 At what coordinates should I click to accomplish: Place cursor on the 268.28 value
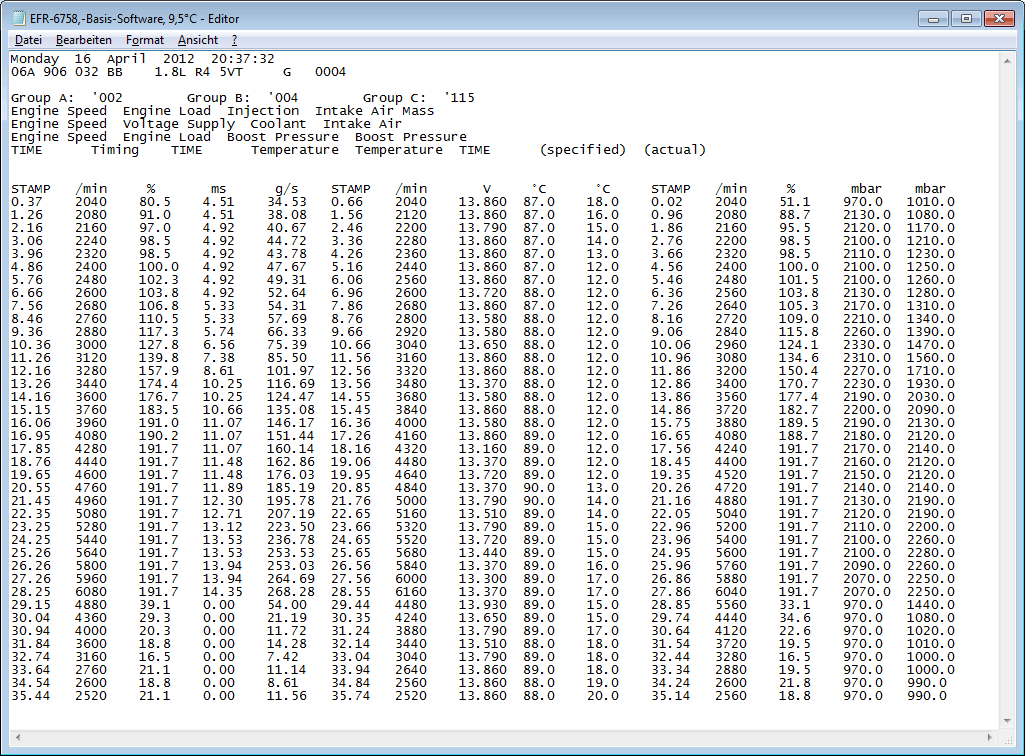[293, 592]
